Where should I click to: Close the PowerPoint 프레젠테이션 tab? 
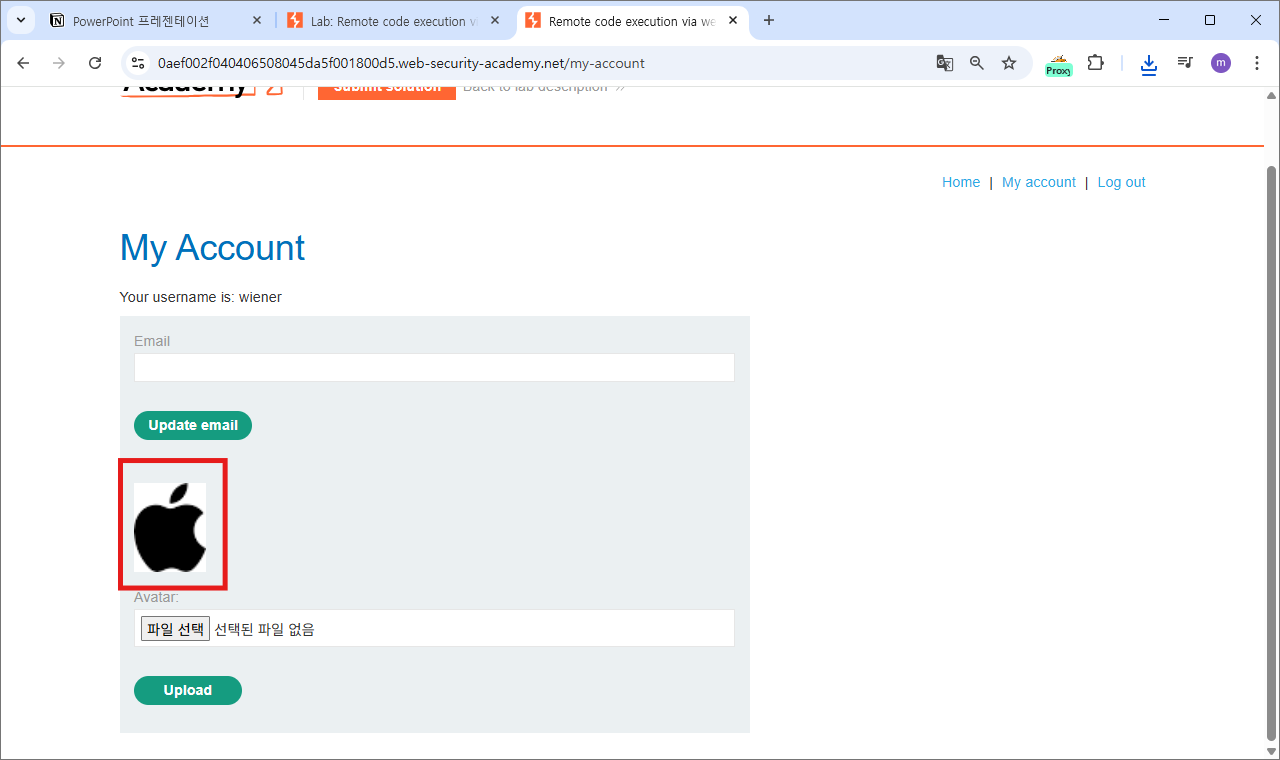(x=257, y=20)
